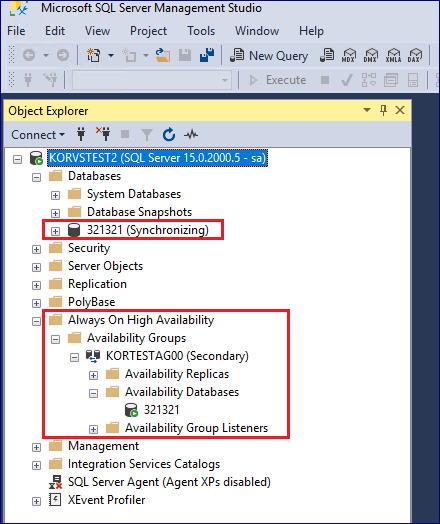Click the Filter funnel icon
The height and width of the screenshot is (524, 440).
click(147, 135)
